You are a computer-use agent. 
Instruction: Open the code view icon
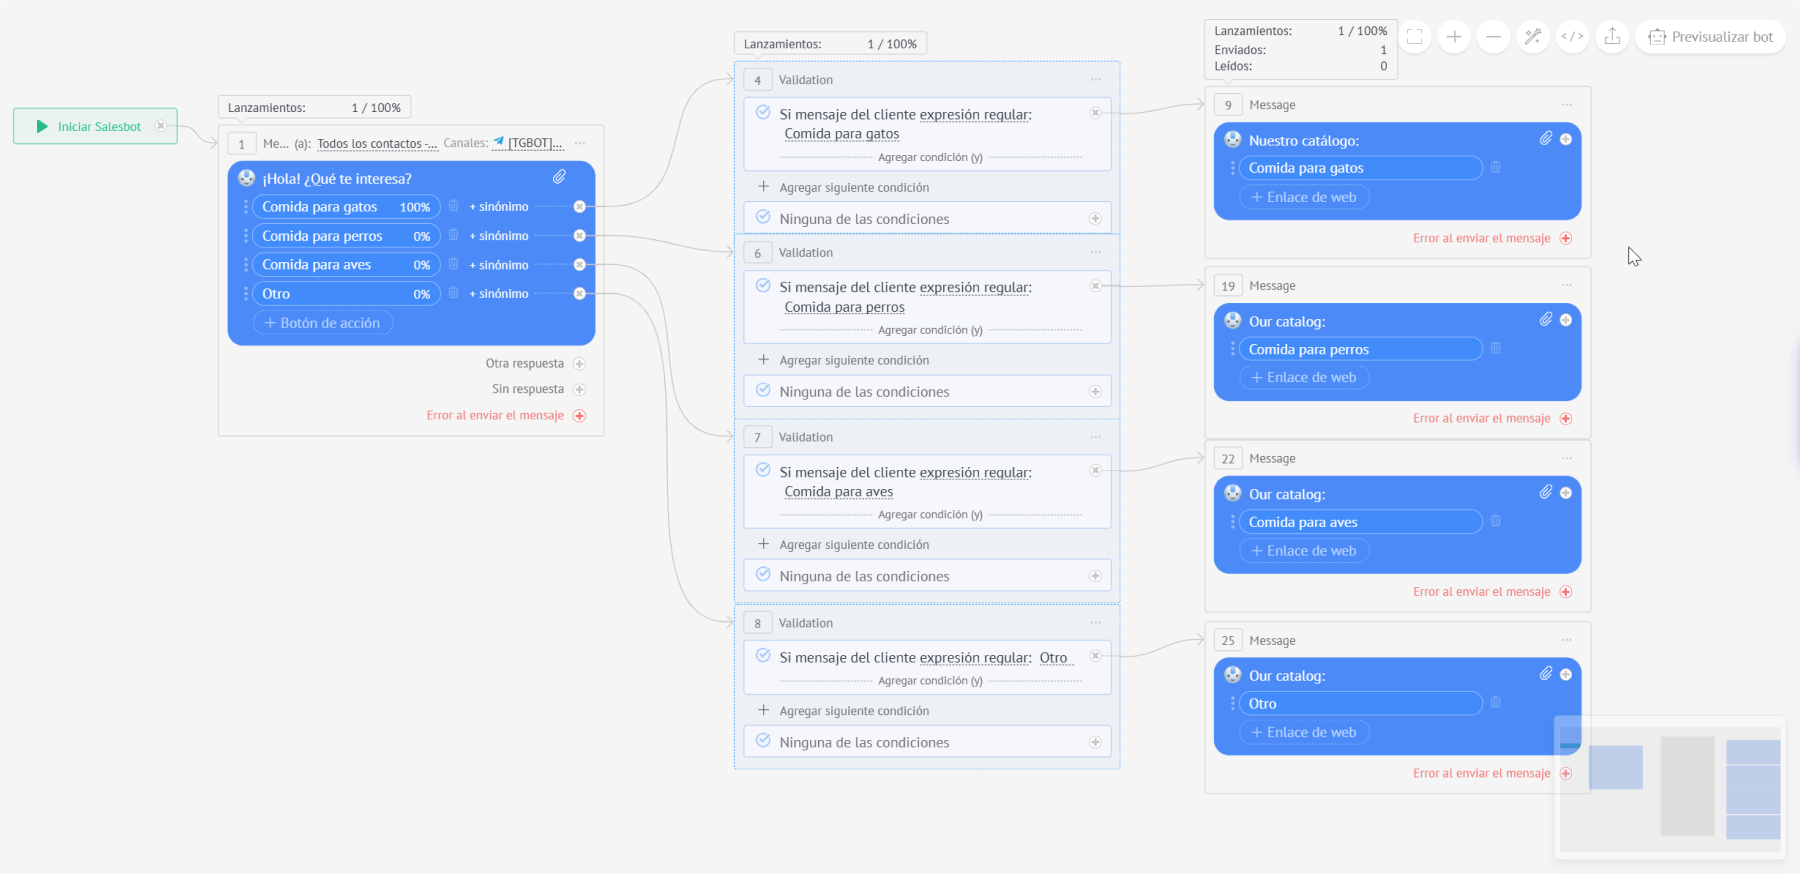pos(1572,37)
